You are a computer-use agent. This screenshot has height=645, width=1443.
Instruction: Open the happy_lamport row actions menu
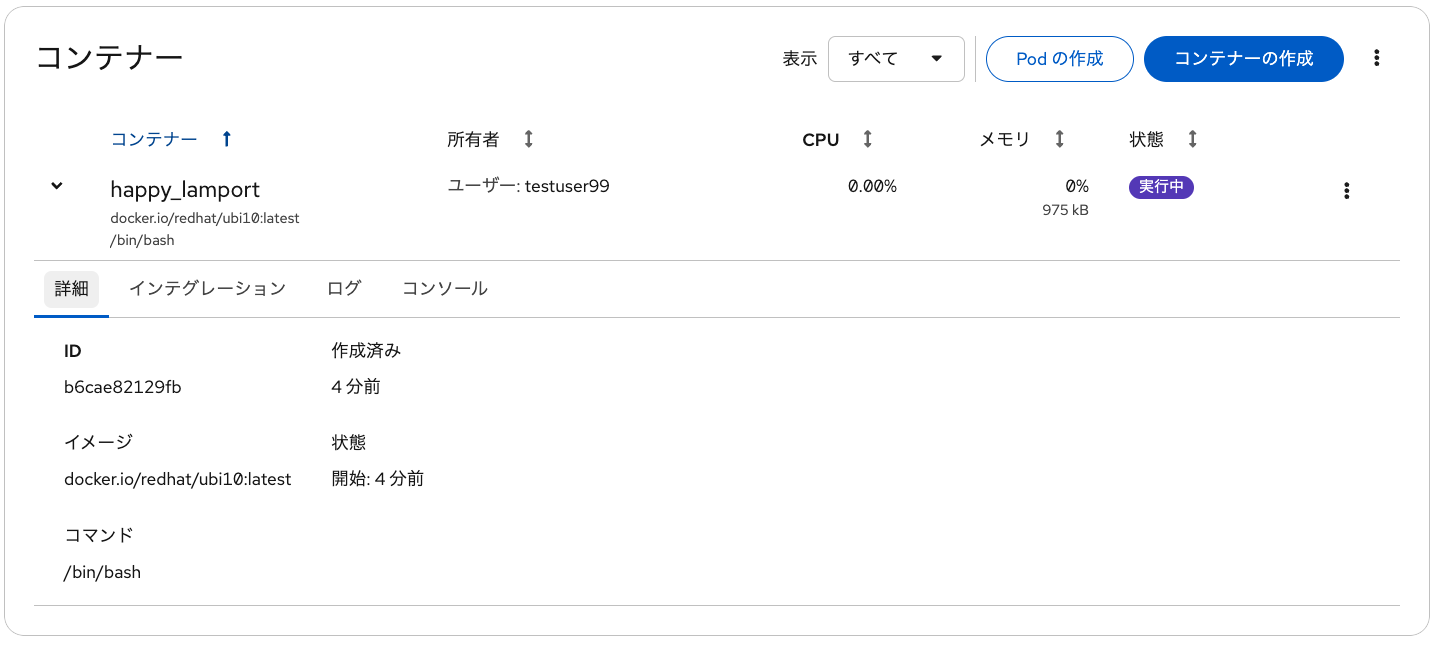point(1346,189)
